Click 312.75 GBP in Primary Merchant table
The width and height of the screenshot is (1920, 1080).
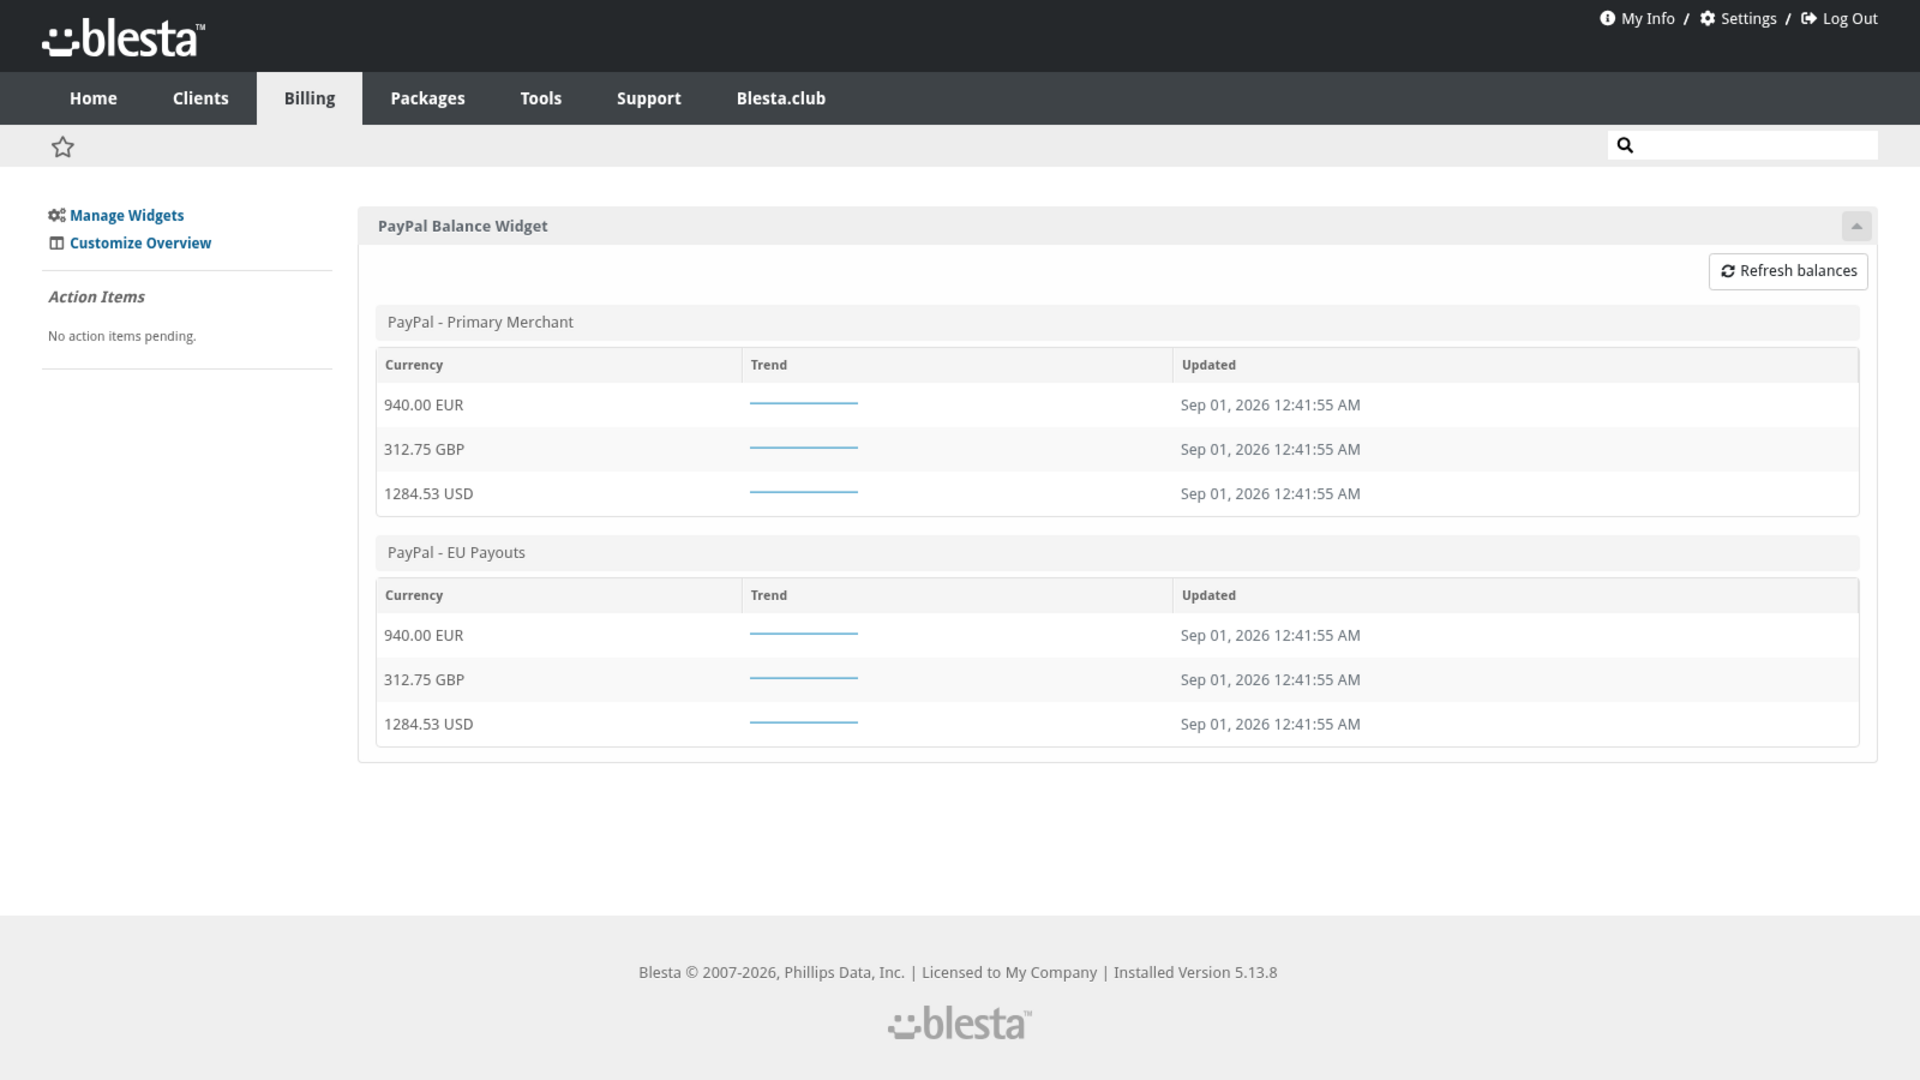click(424, 449)
